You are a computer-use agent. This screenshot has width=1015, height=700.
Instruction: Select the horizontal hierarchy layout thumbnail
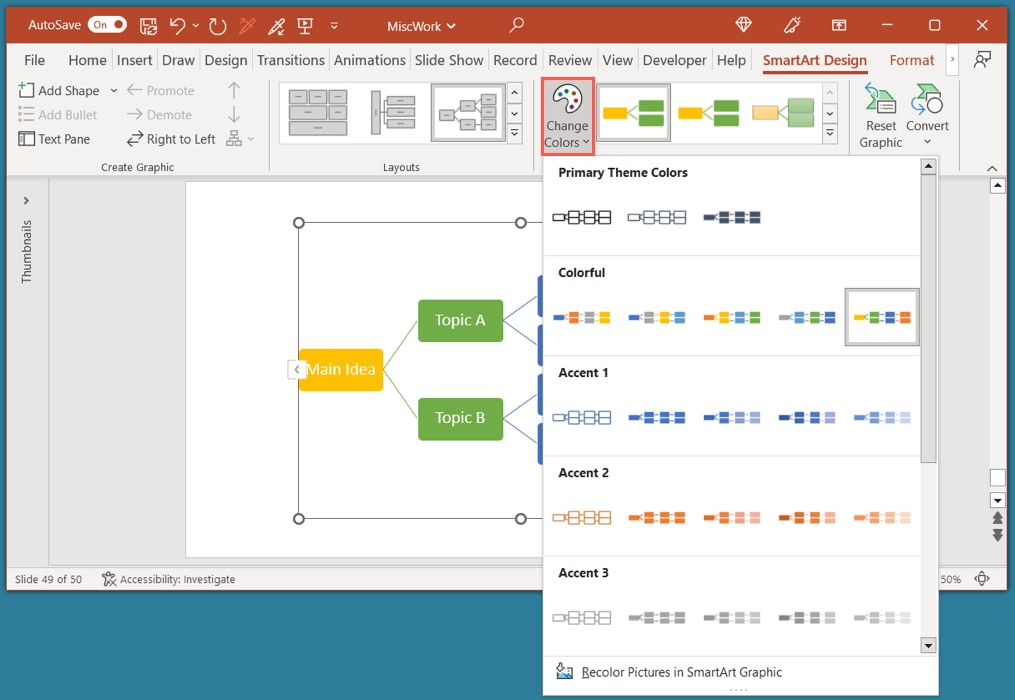[x=468, y=113]
